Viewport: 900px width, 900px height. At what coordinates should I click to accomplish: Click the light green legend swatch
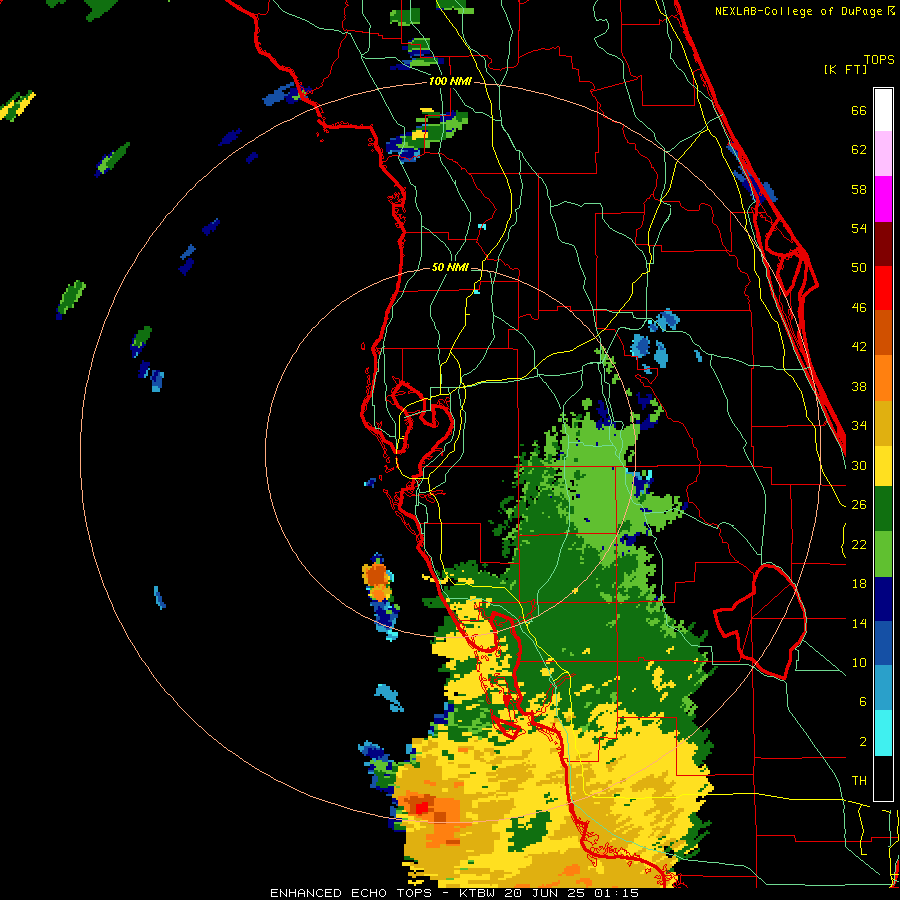click(x=883, y=553)
